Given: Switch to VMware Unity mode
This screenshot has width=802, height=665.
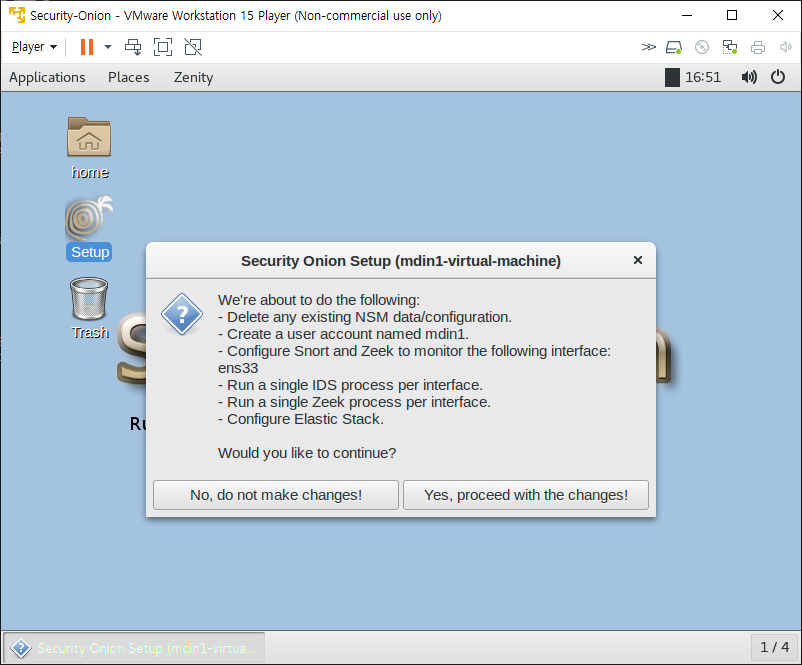Looking at the screenshot, I should [193, 47].
